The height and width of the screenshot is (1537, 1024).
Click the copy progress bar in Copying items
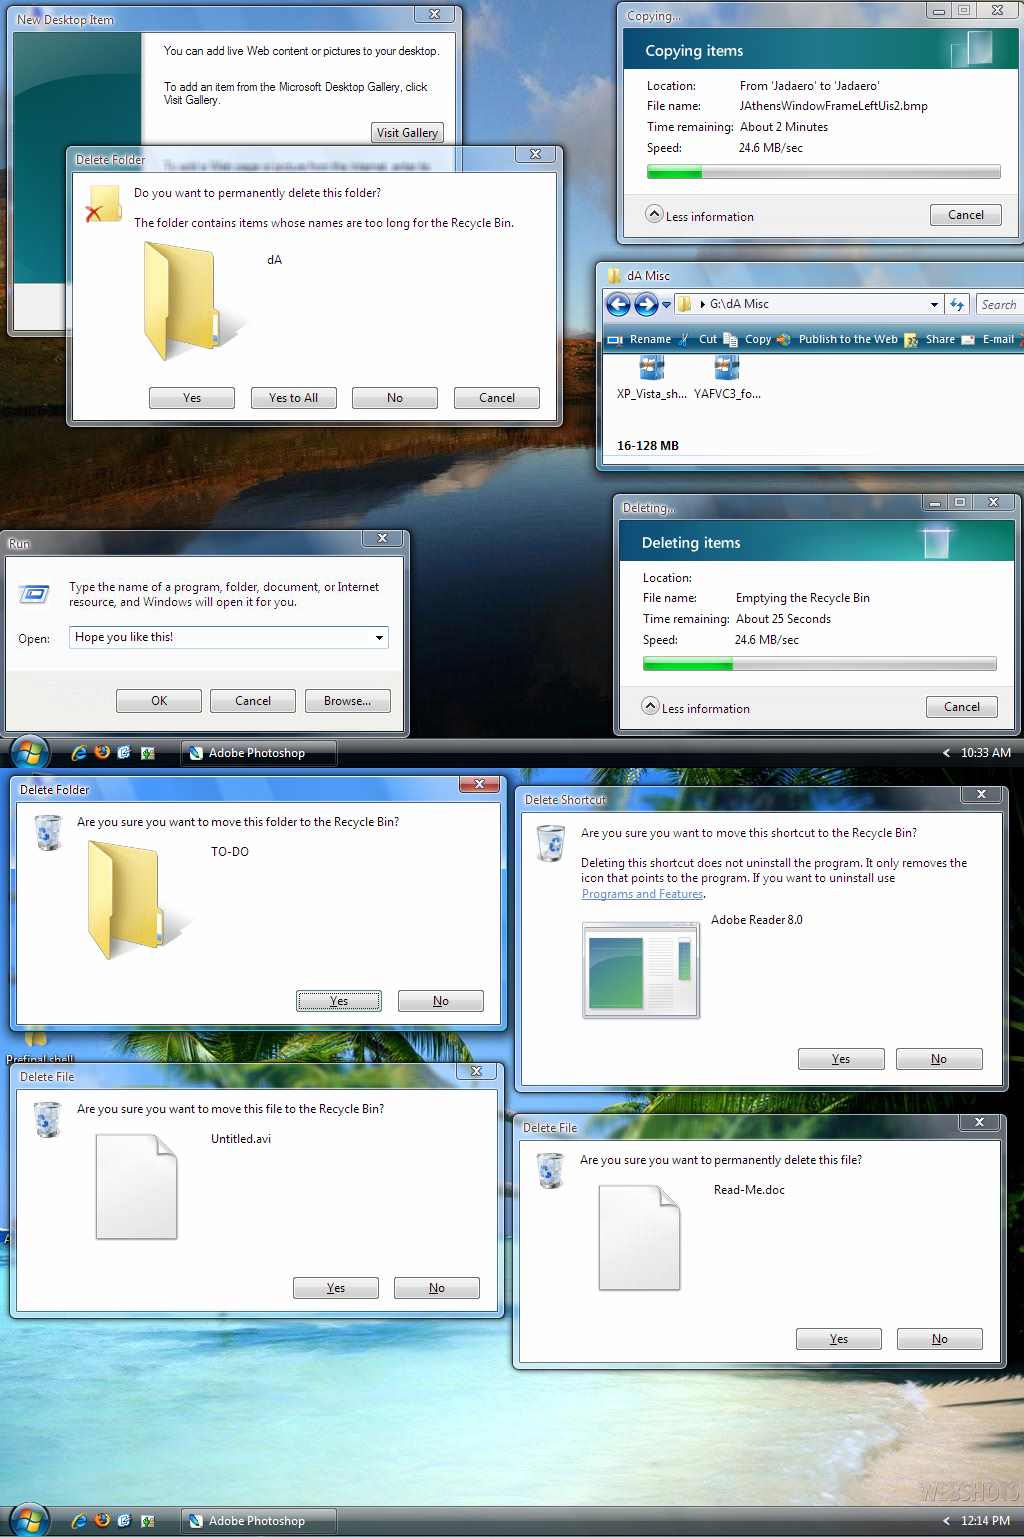[823, 171]
